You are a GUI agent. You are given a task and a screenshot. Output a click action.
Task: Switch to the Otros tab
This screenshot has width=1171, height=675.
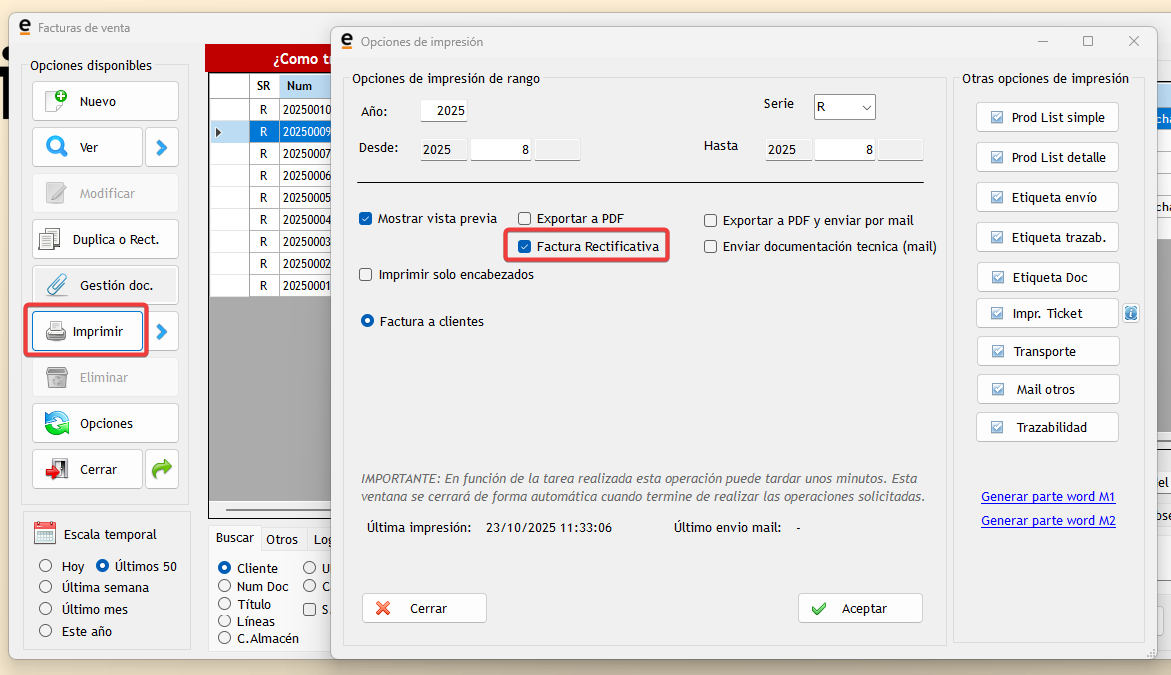(282, 539)
